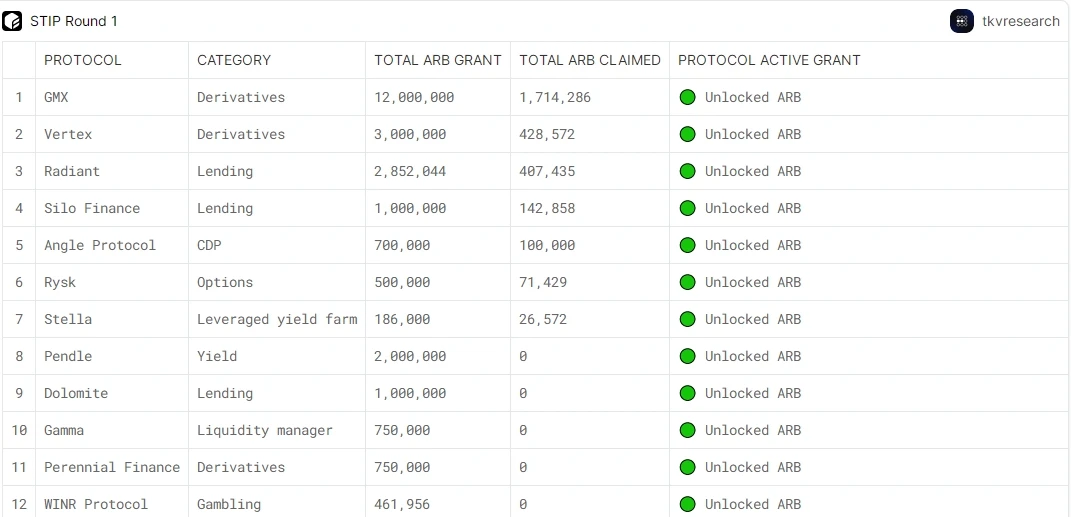Click the Dune logo icon beside STIP Round 1
1071x517 pixels.
[12, 21]
